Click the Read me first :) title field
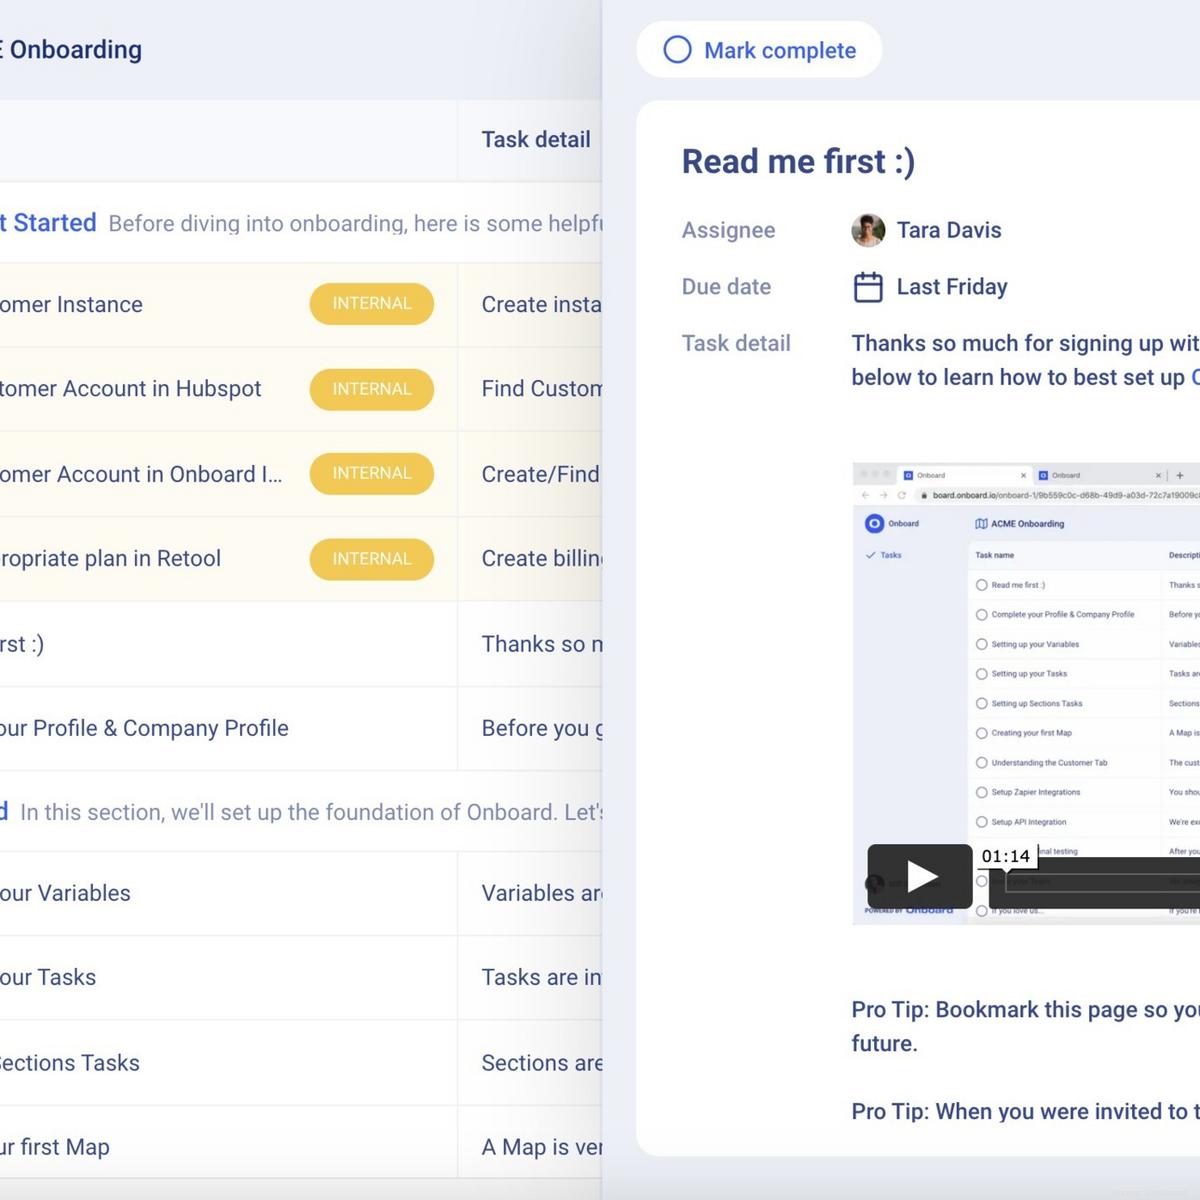The image size is (1200, 1200). [x=798, y=161]
